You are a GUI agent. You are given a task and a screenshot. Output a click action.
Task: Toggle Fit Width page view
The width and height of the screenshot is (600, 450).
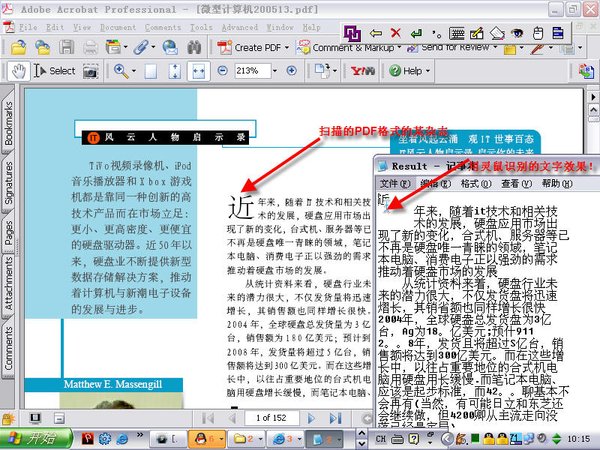[200, 71]
